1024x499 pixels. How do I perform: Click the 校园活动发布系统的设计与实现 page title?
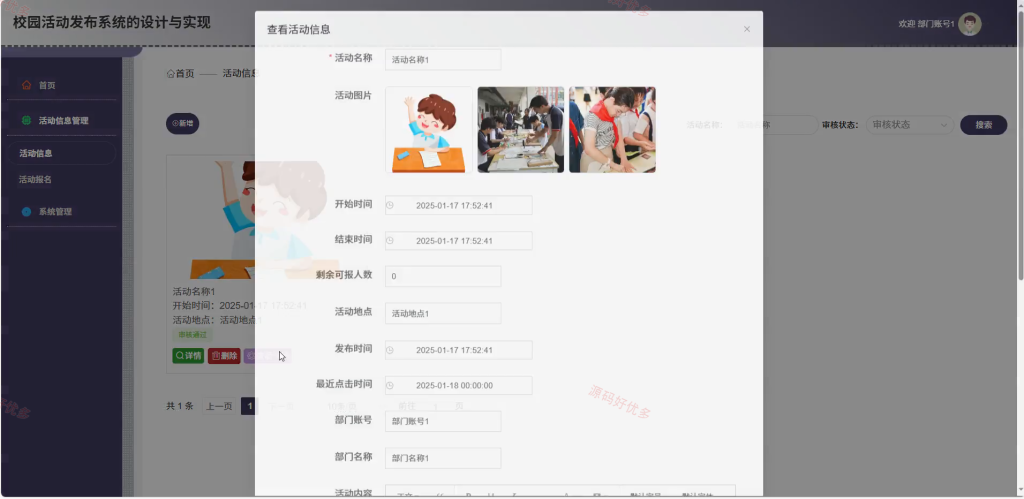coord(112,23)
